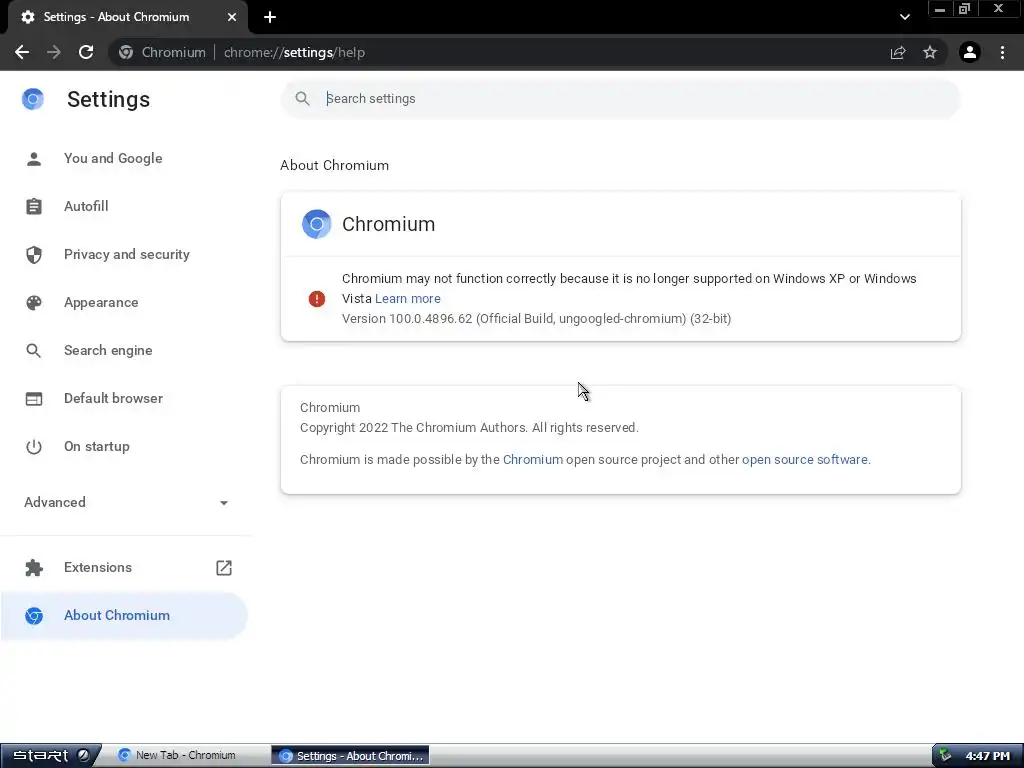Share this page via share icon
The image size is (1024, 768).
point(898,52)
